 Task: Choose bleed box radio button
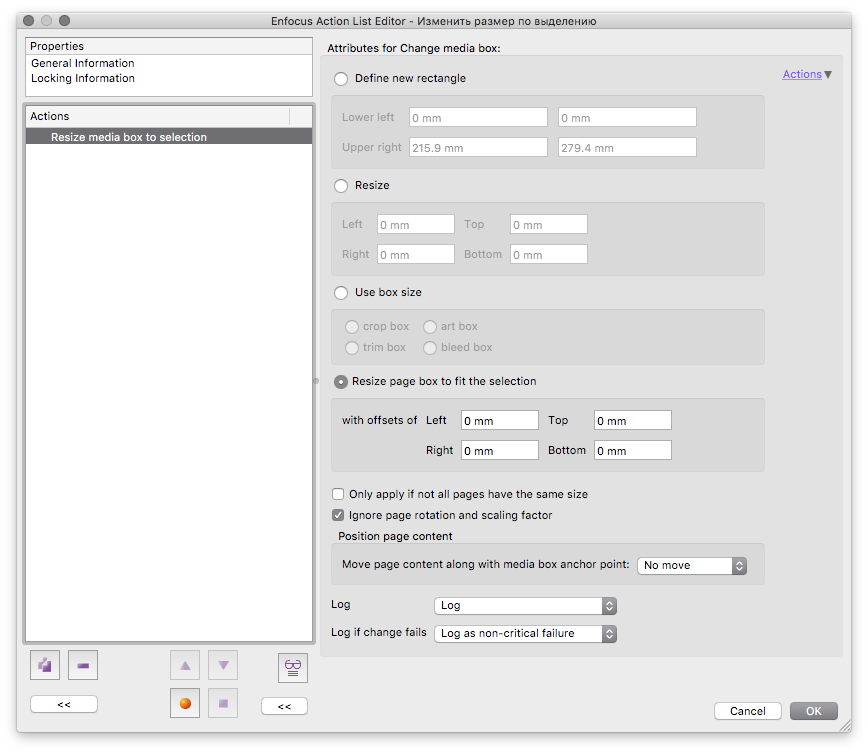[x=430, y=348]
